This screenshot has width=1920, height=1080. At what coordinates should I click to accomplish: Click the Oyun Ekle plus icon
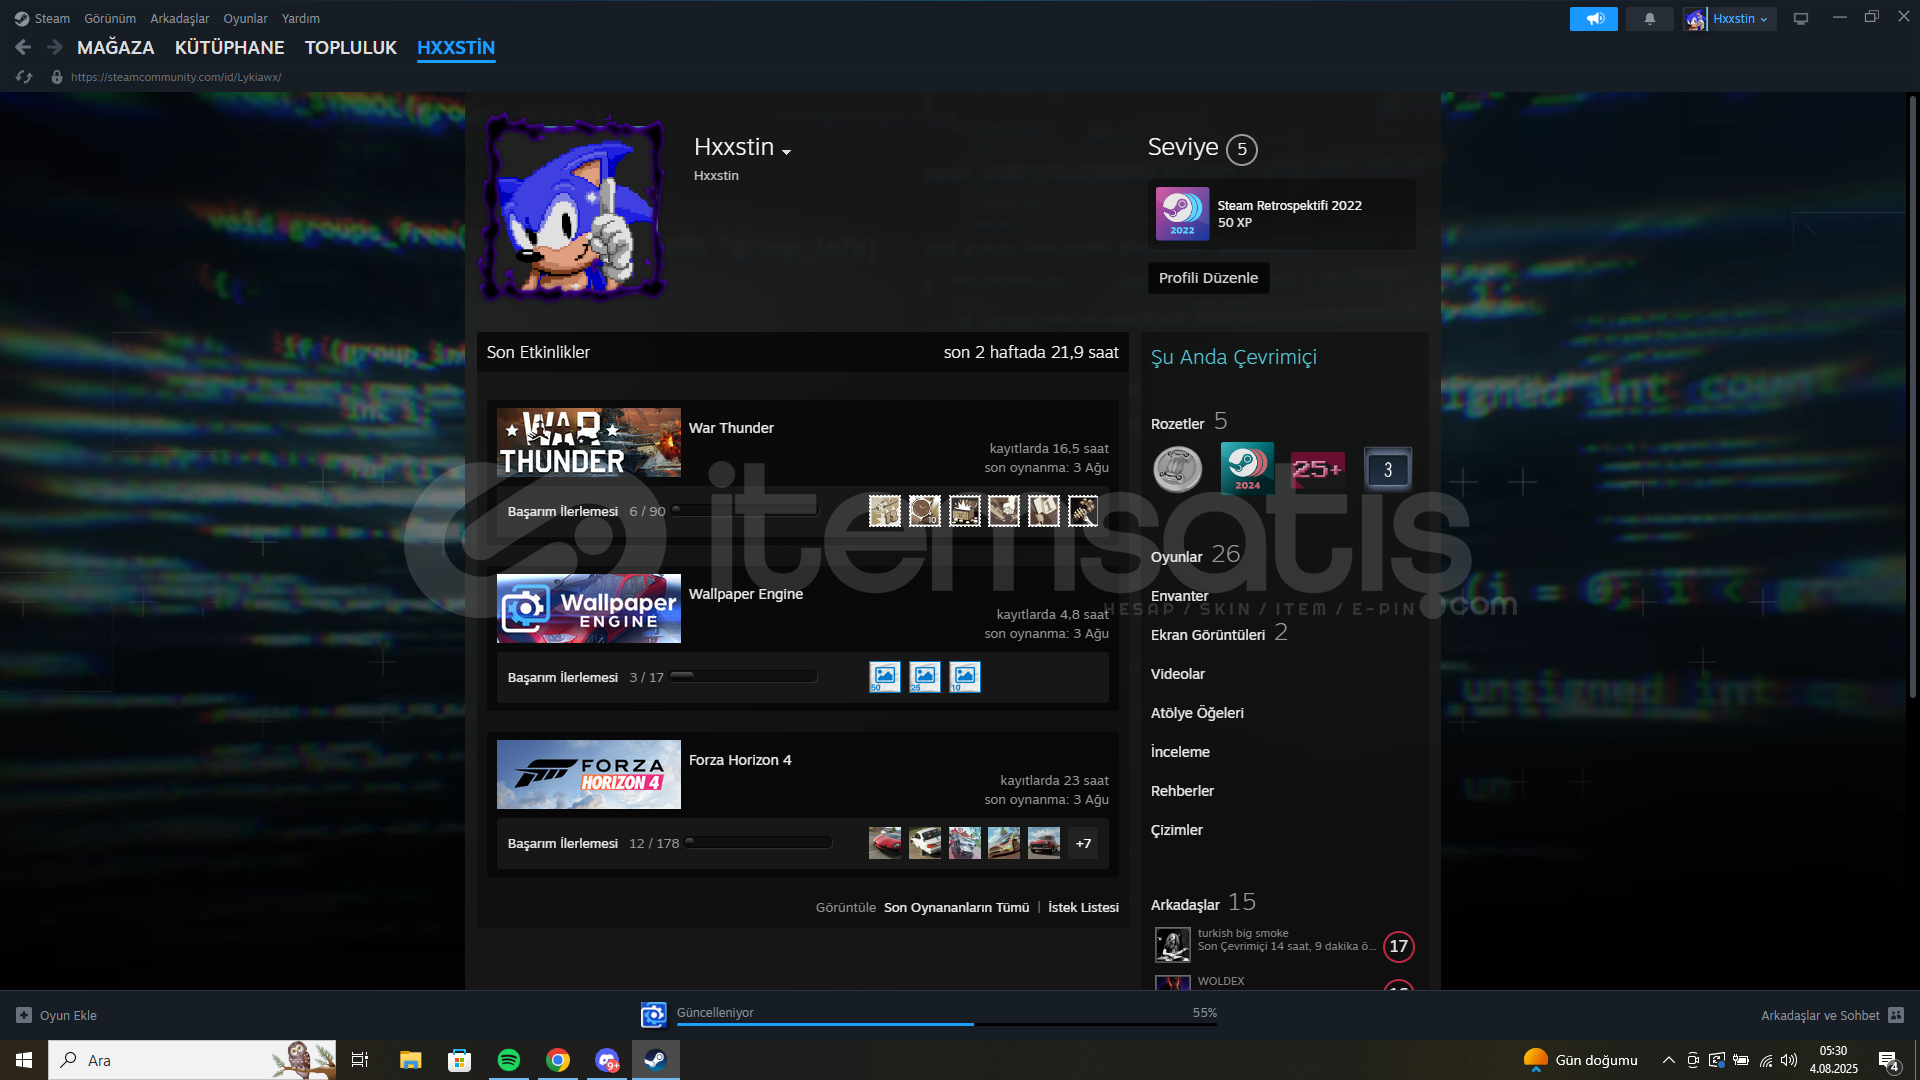tap(24, 1015)
